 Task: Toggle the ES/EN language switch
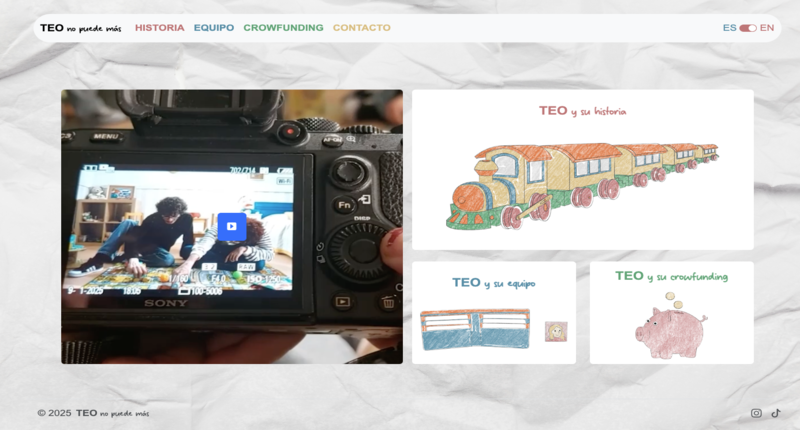click(748, 28)
